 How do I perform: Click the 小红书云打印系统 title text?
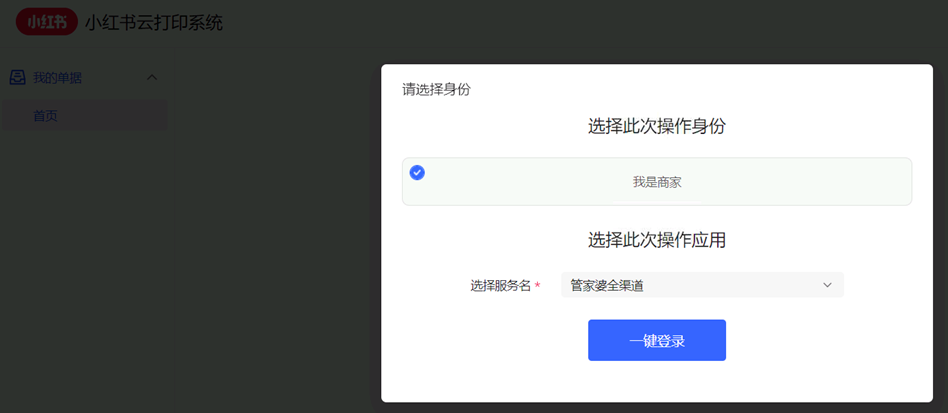tap(154, 23)
